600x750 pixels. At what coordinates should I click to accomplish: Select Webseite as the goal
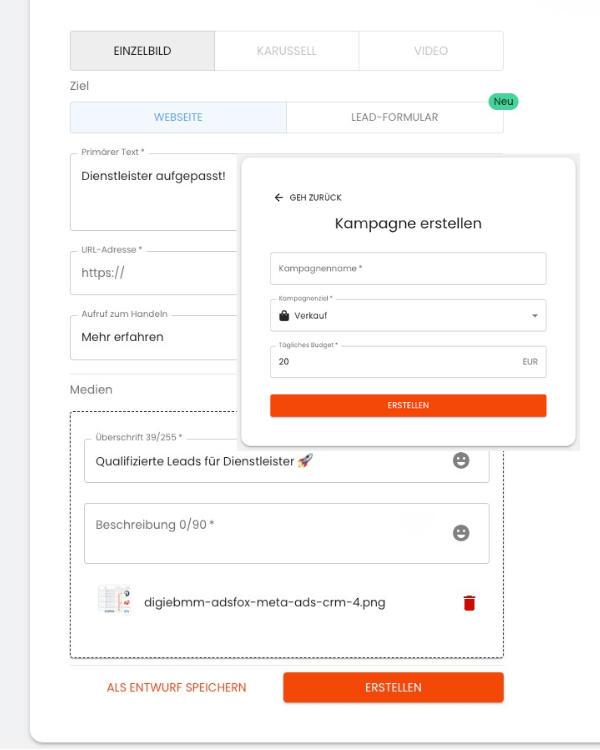click(x=178, y=117)
